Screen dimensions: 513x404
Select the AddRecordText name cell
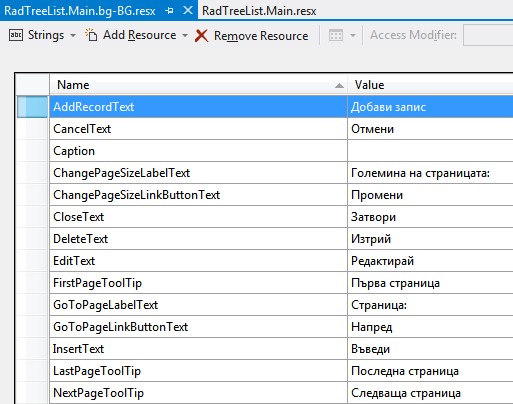pyautogui.click(x=198, y=107)
